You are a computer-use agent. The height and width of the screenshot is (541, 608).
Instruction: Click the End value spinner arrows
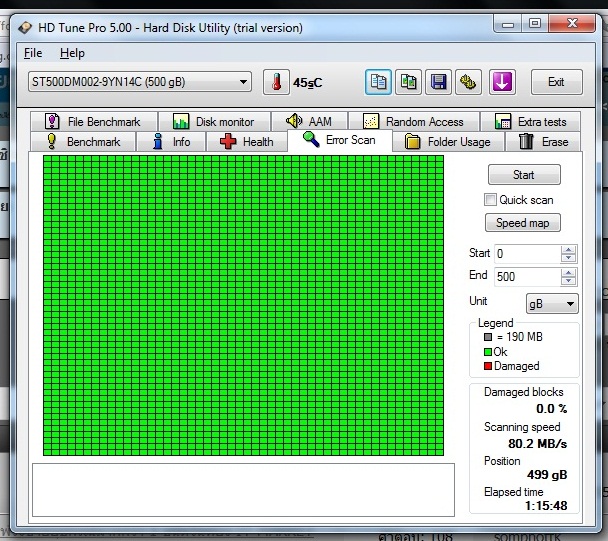pyautogui.click(x=569, y=276)
